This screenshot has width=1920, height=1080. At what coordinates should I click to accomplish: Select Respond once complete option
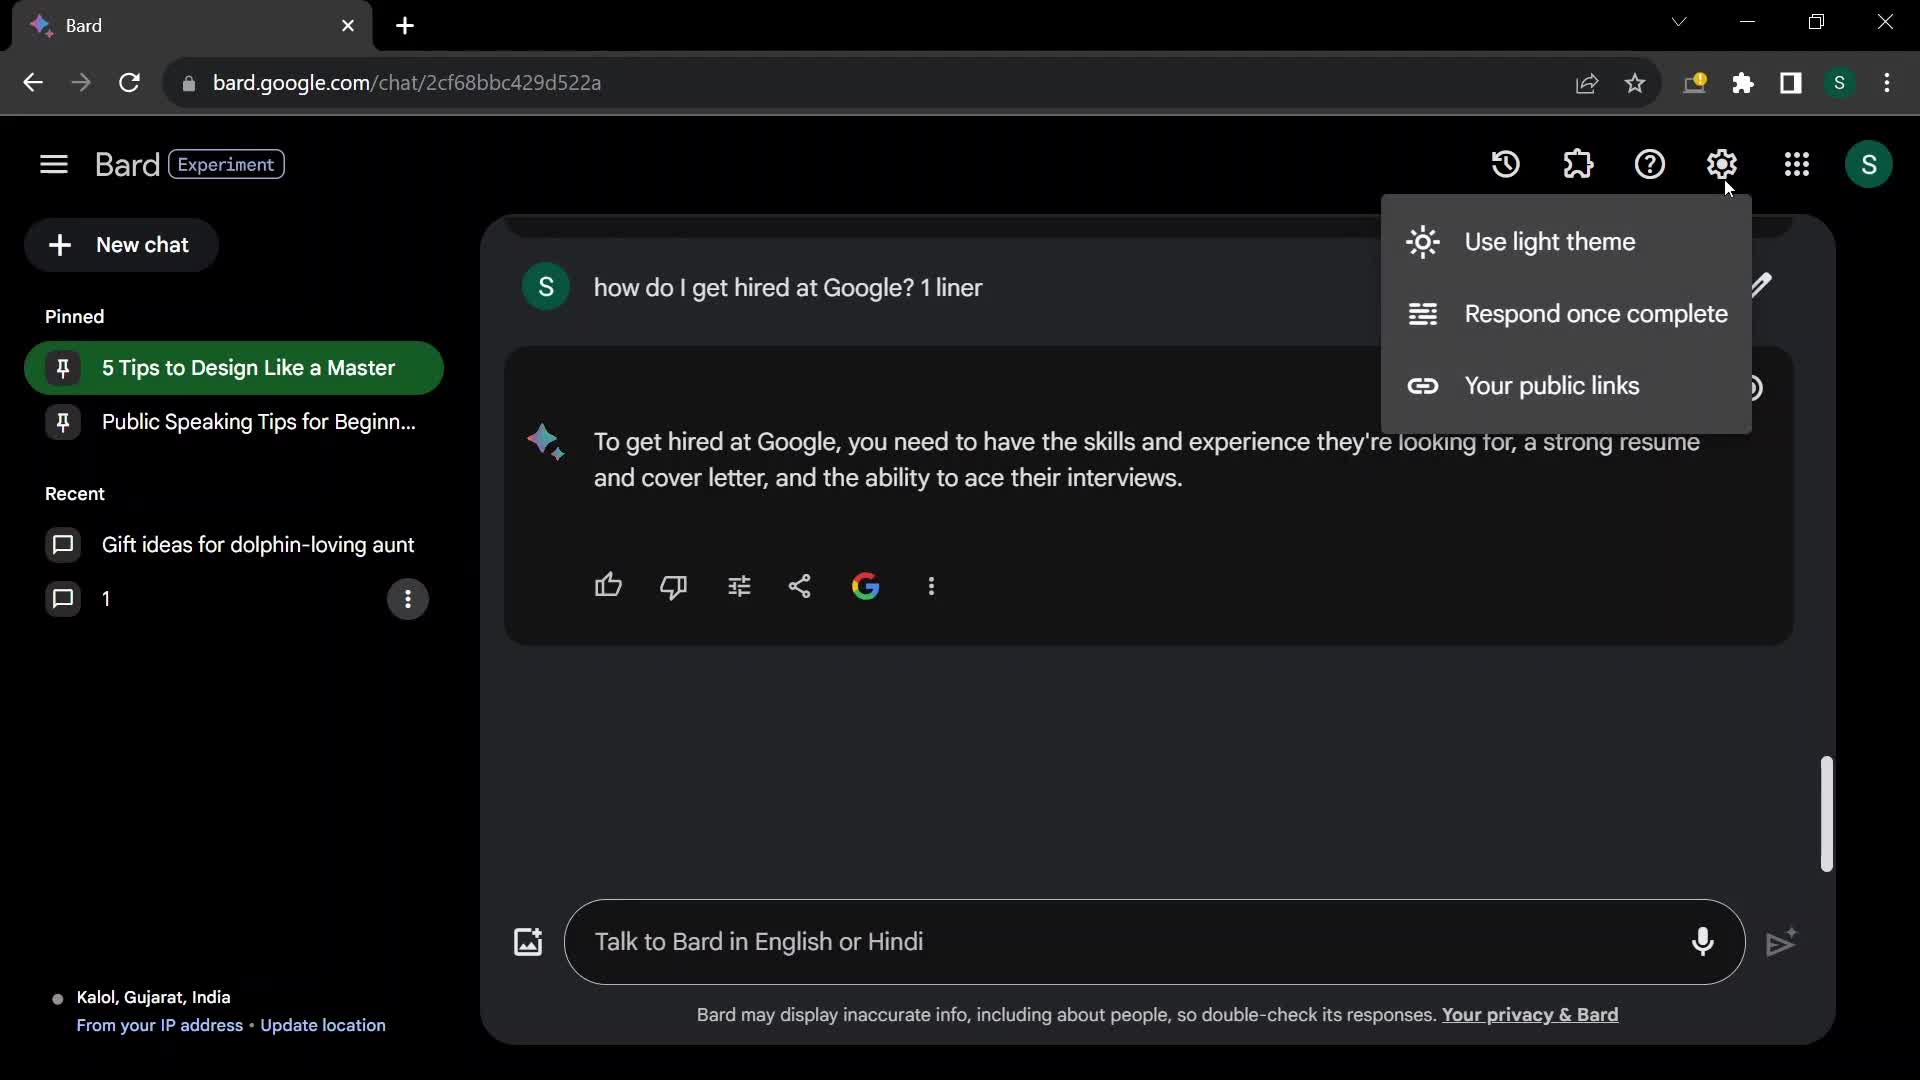(x=1566, y=314)
